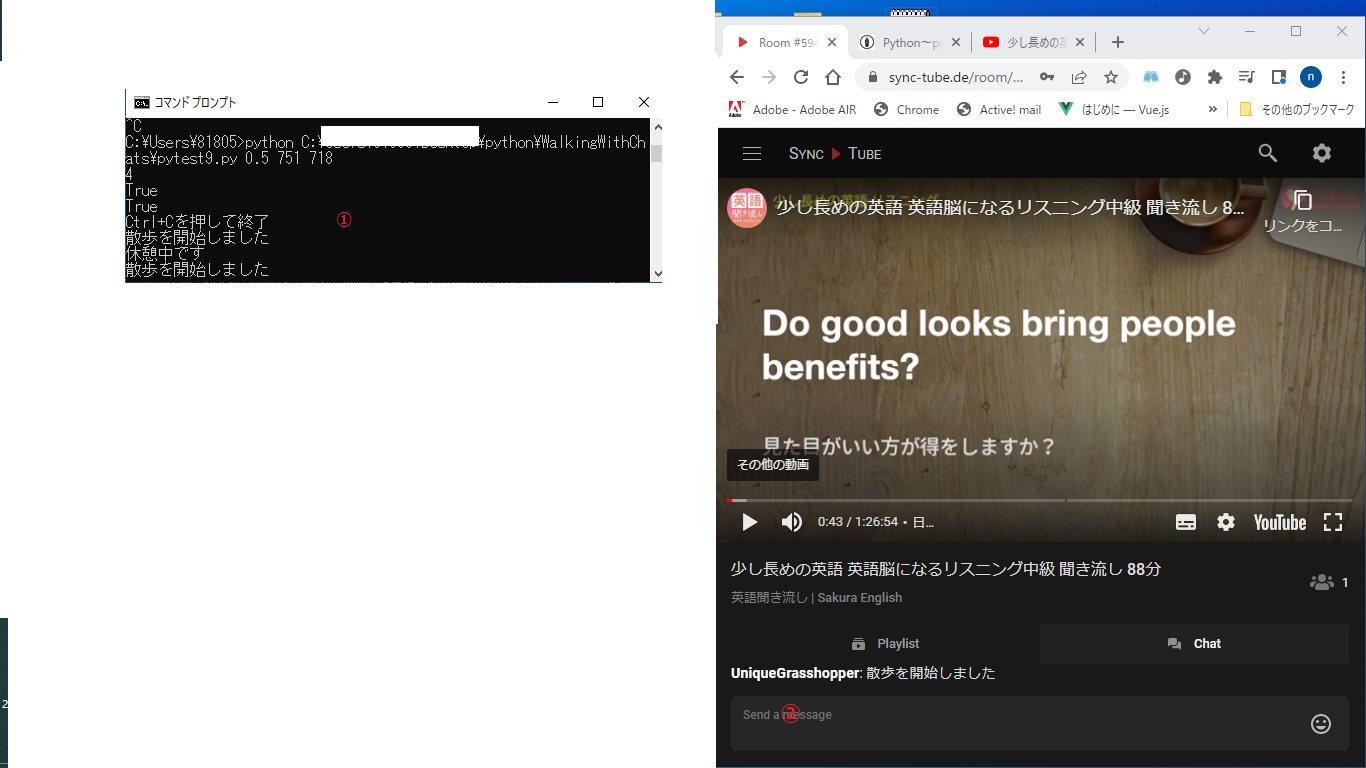Switch to the 少し長めの YouTube tab
1366x768 pixels.
(1034, 42)
